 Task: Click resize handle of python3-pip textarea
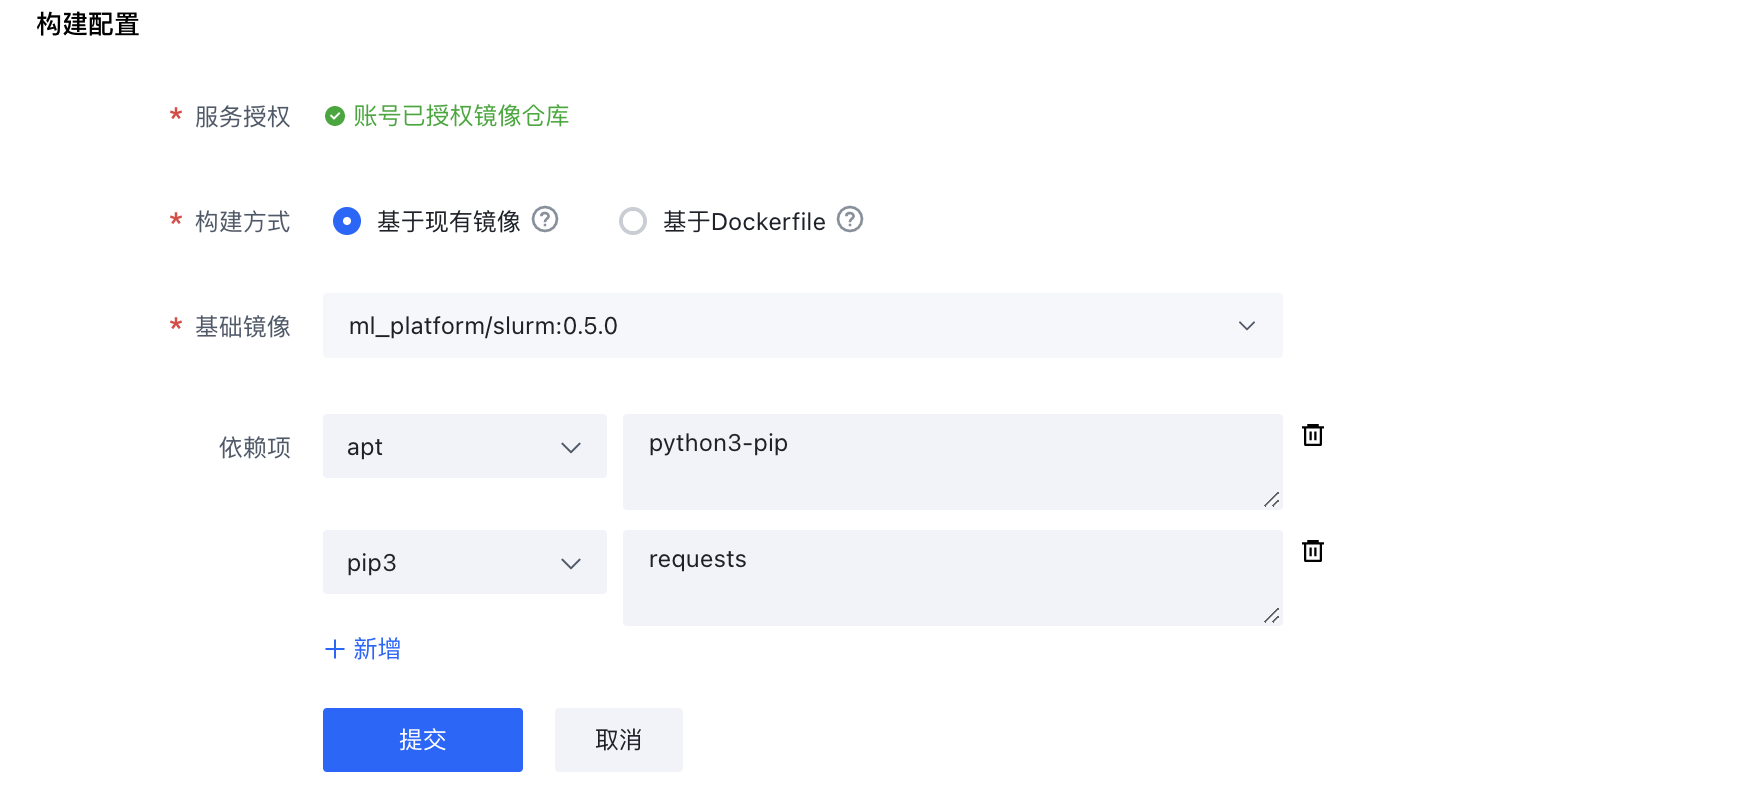[1271, 499]
